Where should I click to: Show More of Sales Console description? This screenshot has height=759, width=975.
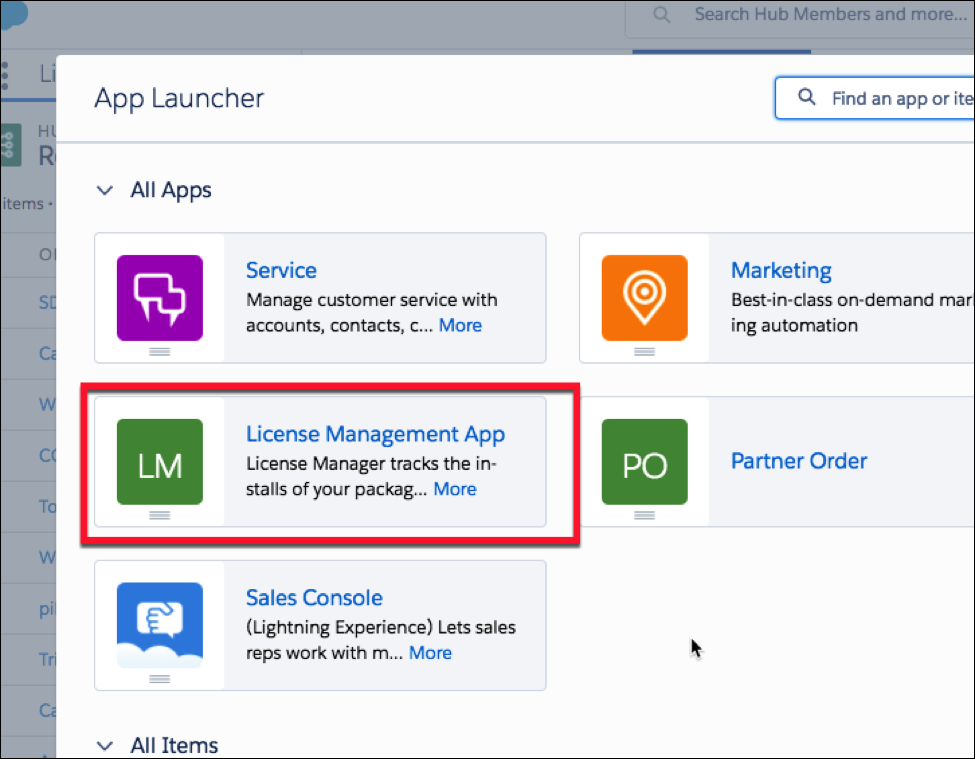pyautogui.click(x=430, y=653)
